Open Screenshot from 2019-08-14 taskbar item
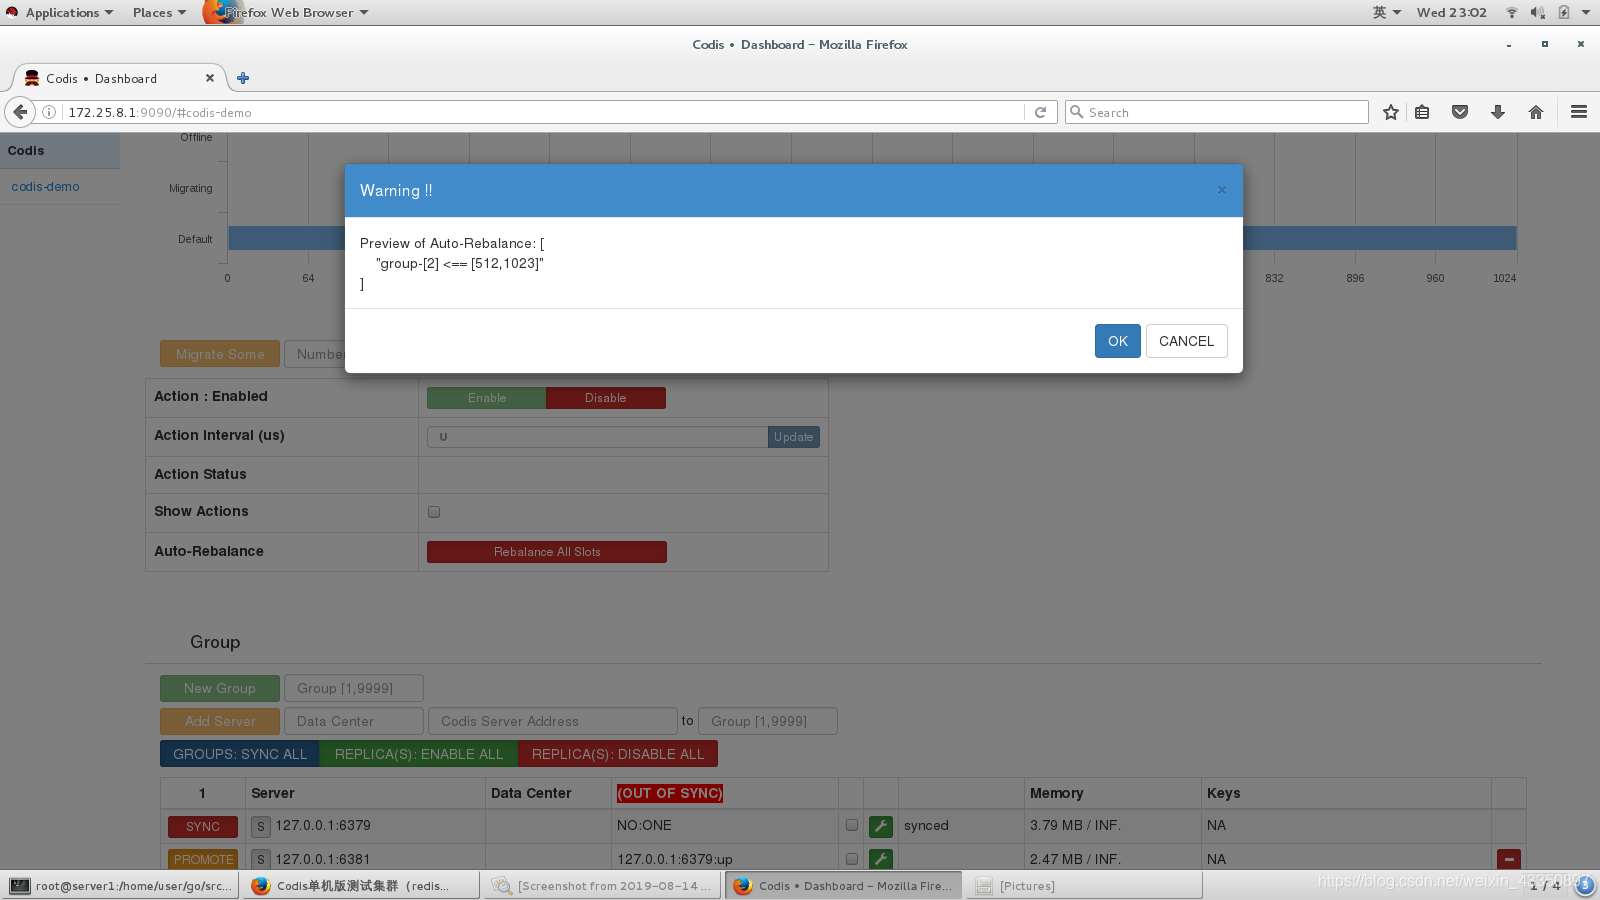 tap(603, 886)
